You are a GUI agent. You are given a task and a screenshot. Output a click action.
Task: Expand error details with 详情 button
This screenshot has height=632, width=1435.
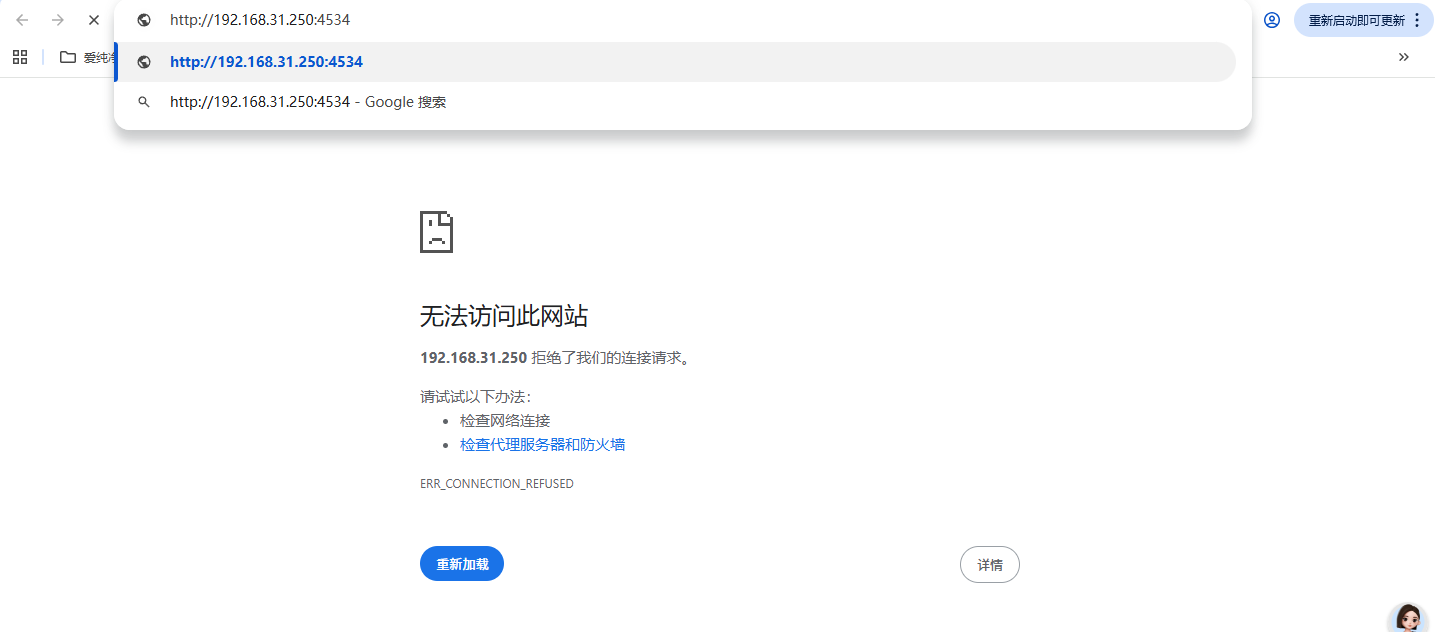click(990, 565)
